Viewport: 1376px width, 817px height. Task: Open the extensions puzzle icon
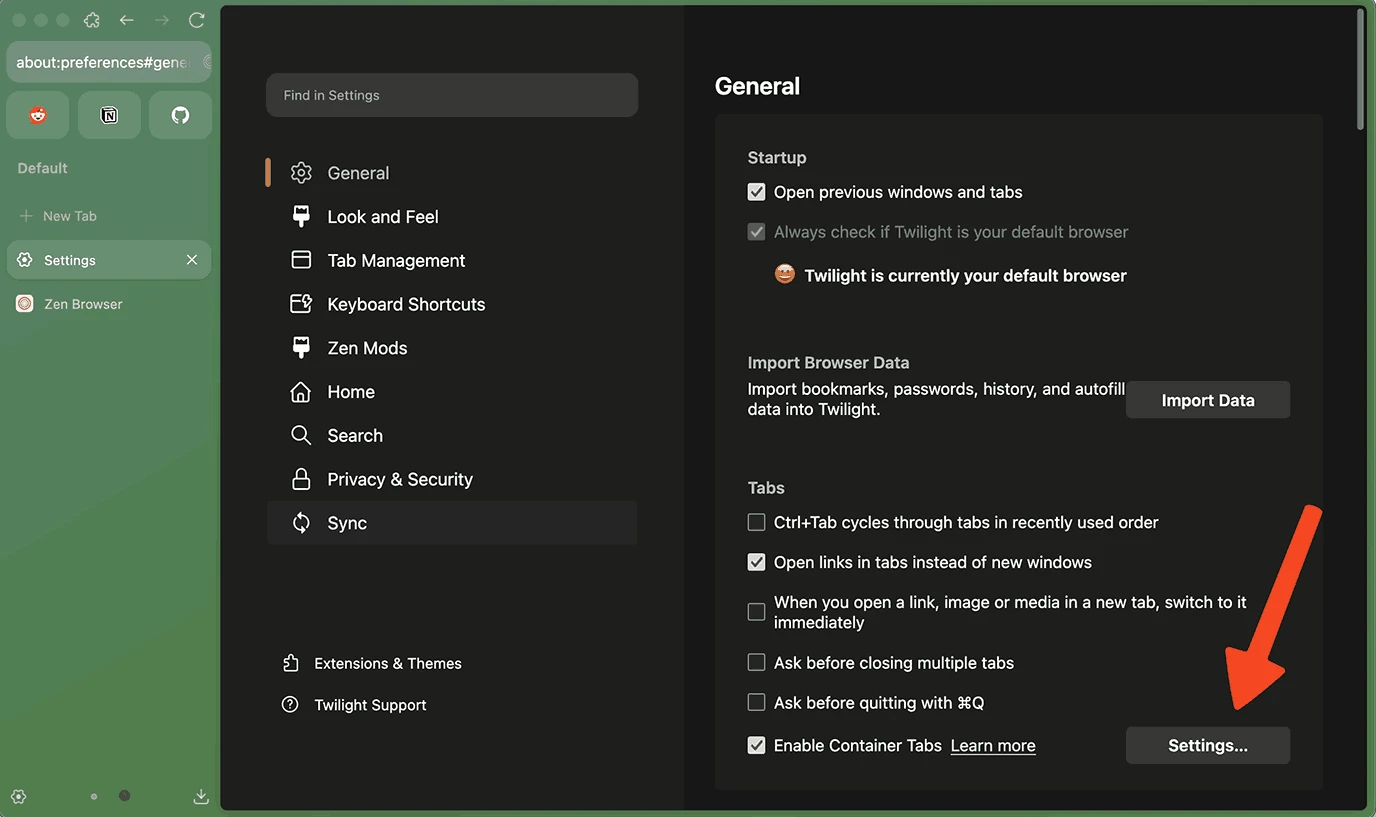tap(92, 20)
